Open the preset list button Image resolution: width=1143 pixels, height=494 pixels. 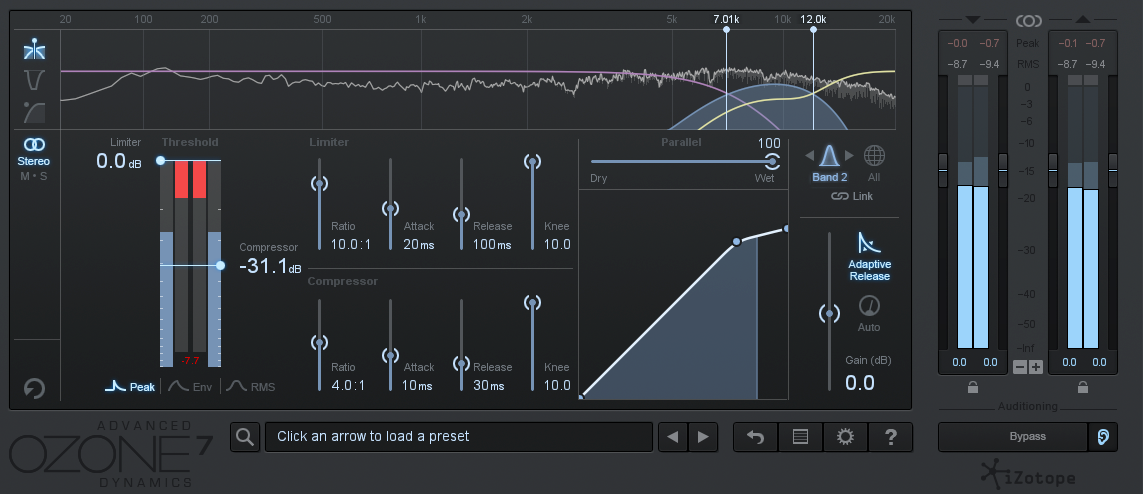800,436
